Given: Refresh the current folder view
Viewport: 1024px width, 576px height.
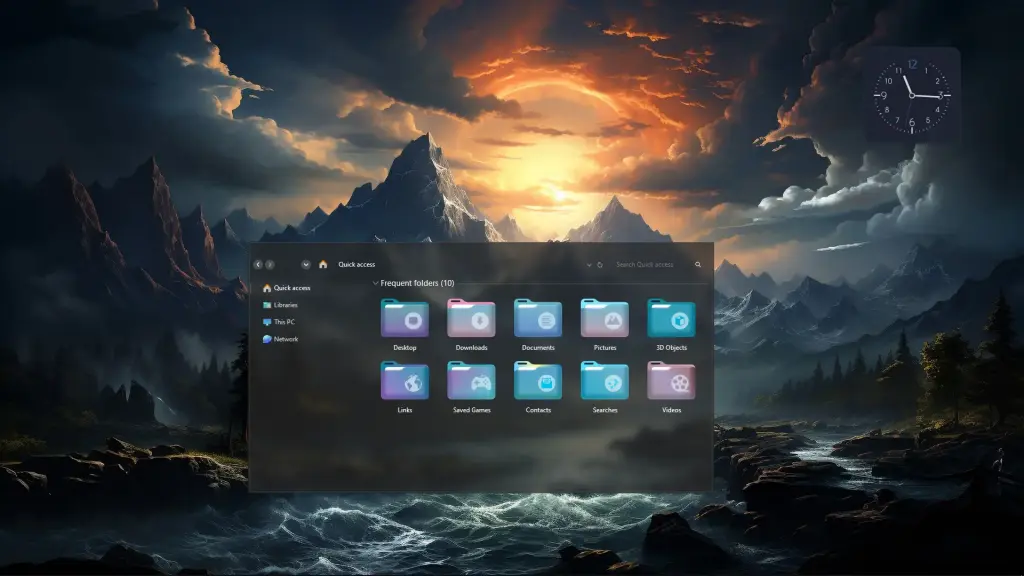Looking at the screenshot, I should [600, 265].
